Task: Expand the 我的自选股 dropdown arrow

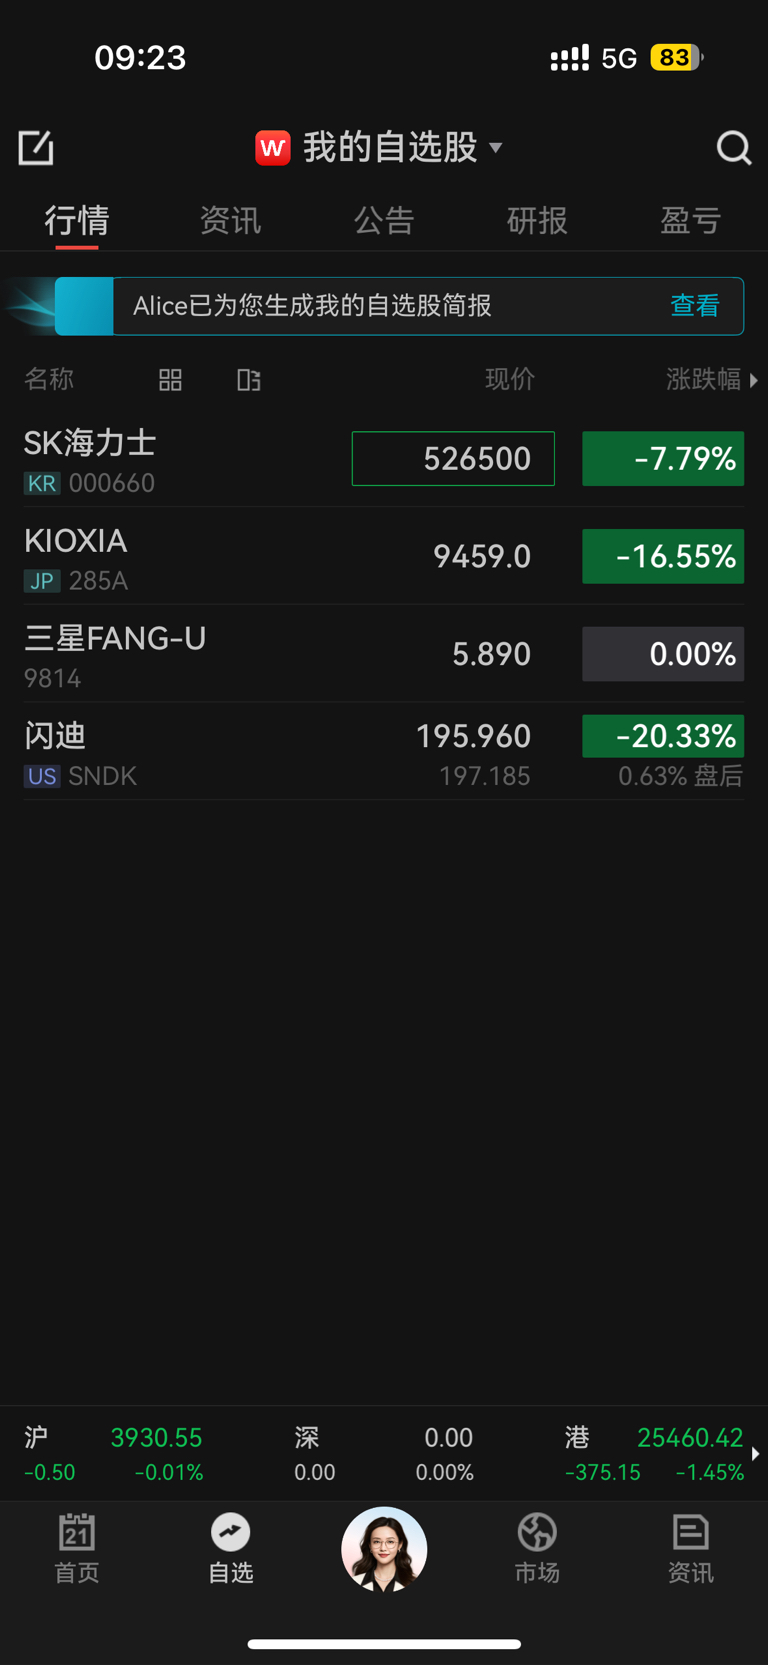Action: (x=496, y=148)
